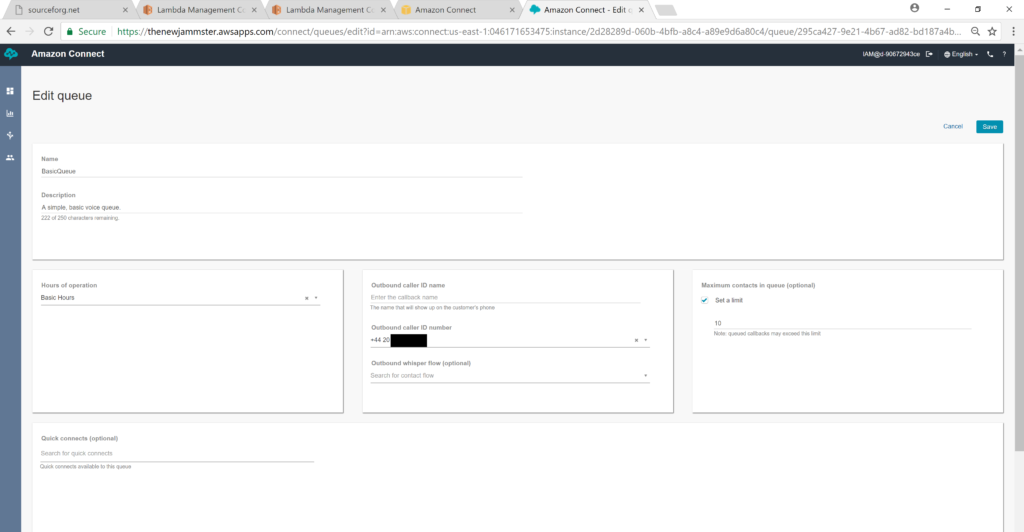Viewport: 1024px width, 532px height.
Task: Open the metrics chart icon in sidebar
Action: pyautogui.click(x=10, y=114)
